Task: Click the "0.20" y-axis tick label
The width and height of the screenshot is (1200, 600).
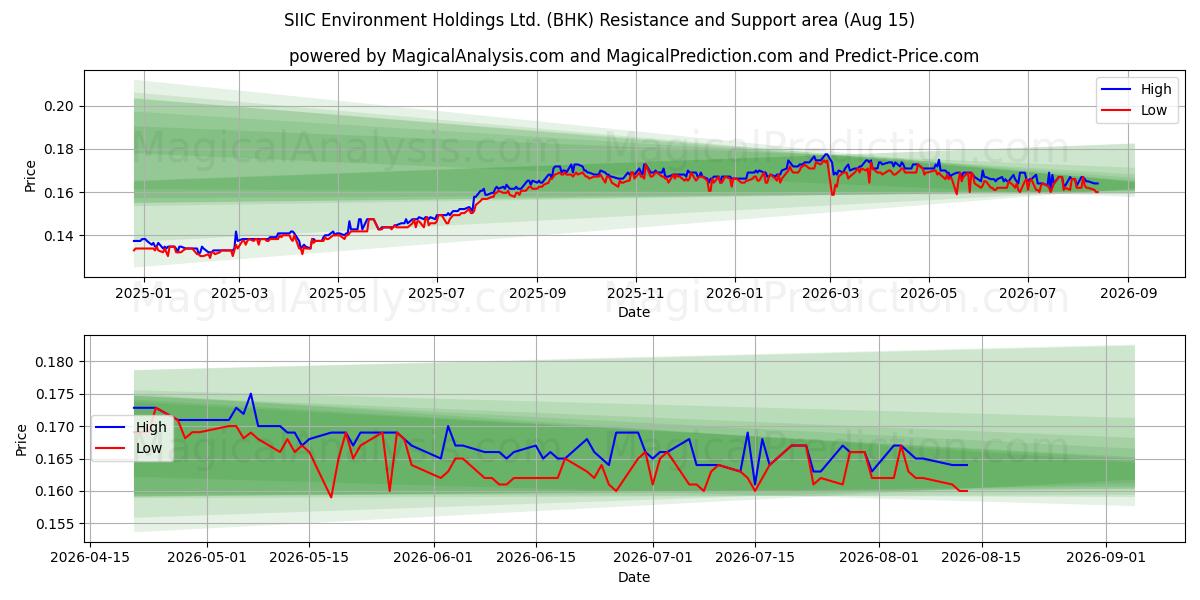Action: click(x=60, y=106)
